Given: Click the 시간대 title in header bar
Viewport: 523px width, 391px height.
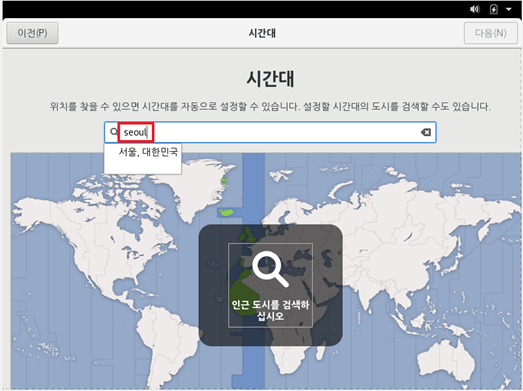Looking at the screenshot, I should click(262, 33).
